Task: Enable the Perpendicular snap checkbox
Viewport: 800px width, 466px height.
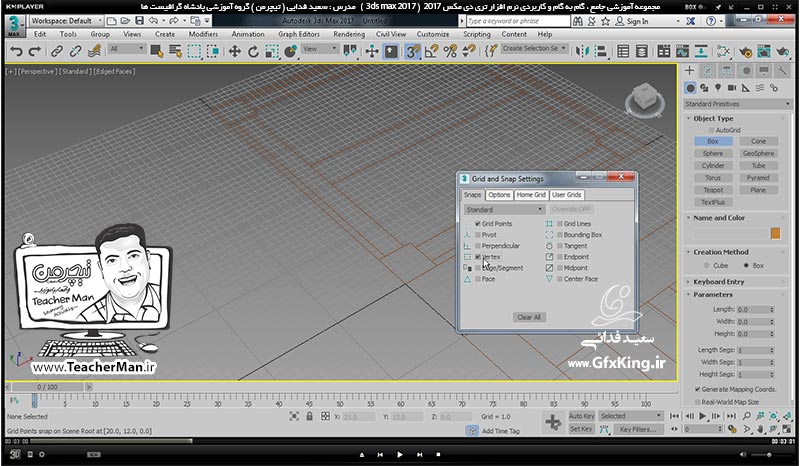Action: [x=478, y=246]
